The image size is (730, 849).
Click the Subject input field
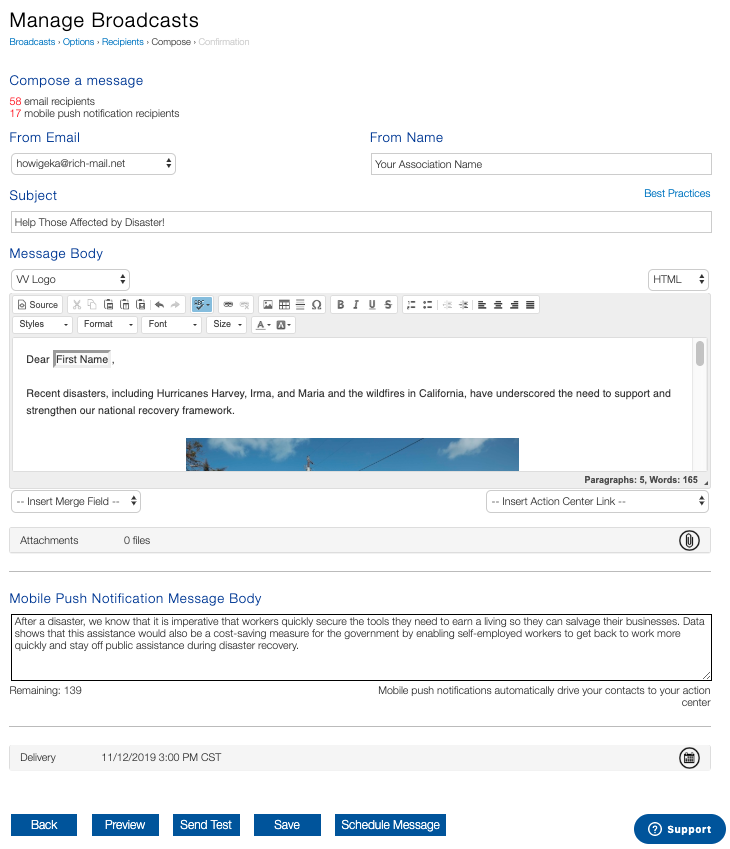pyautogui.click(x=361, y=222)
